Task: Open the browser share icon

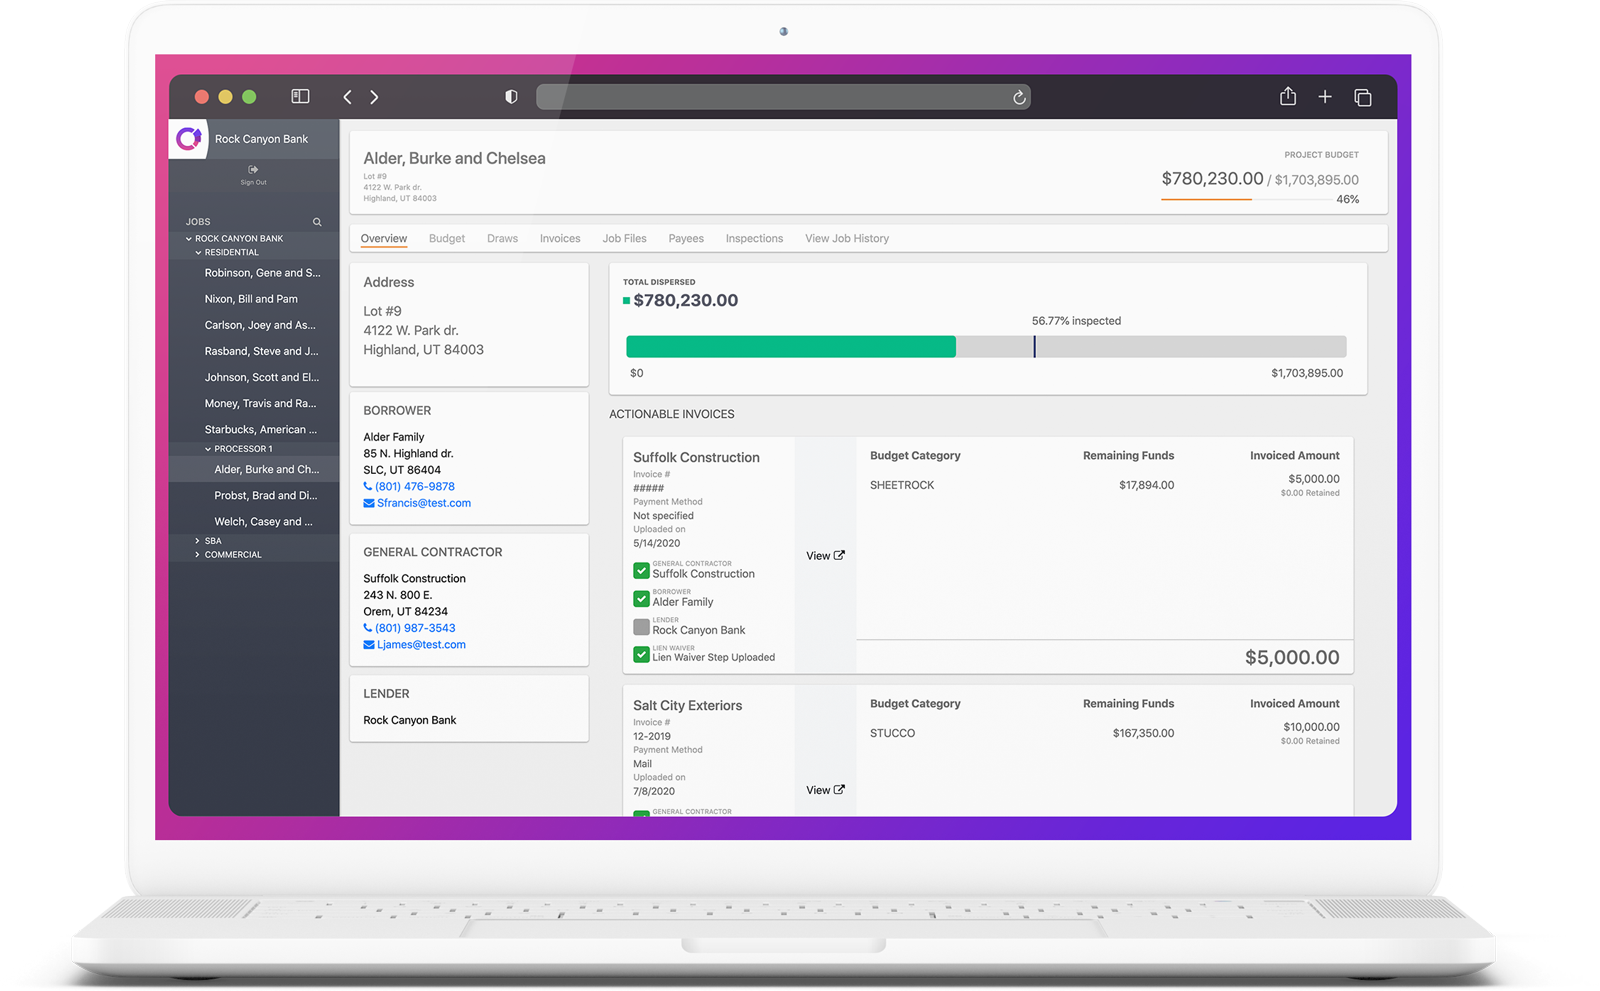Action: (x=1288, y=96)
